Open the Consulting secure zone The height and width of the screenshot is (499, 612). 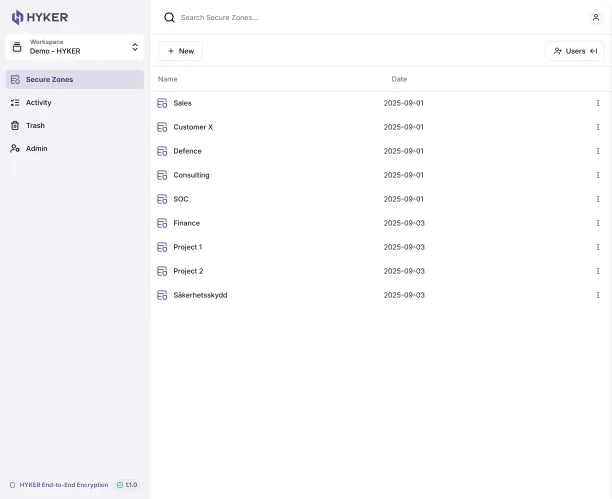tap(191, 175)
